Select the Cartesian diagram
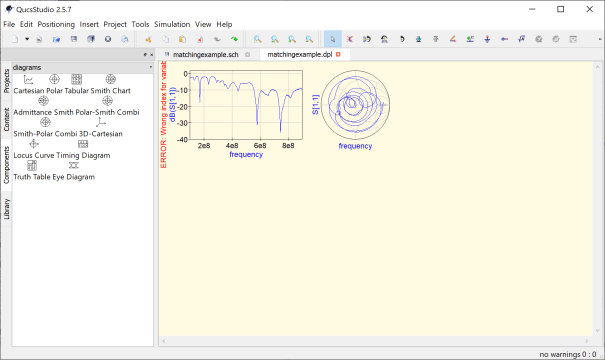Viewport: 605px width, 360px height. (x=29, y=85)
